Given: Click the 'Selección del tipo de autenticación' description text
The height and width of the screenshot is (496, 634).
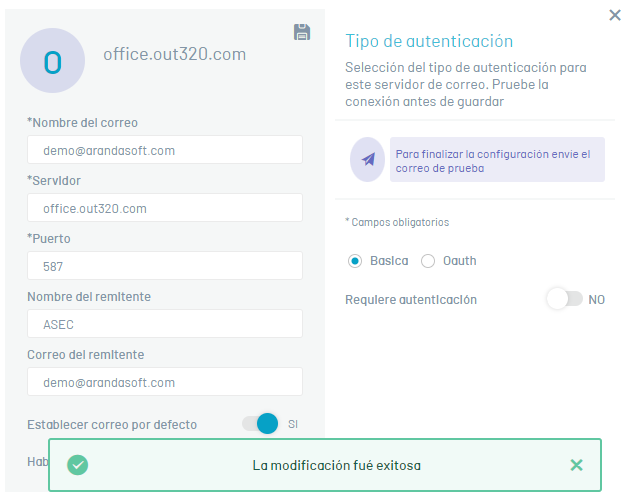Looking at the screenshot, I should [466, 84].
